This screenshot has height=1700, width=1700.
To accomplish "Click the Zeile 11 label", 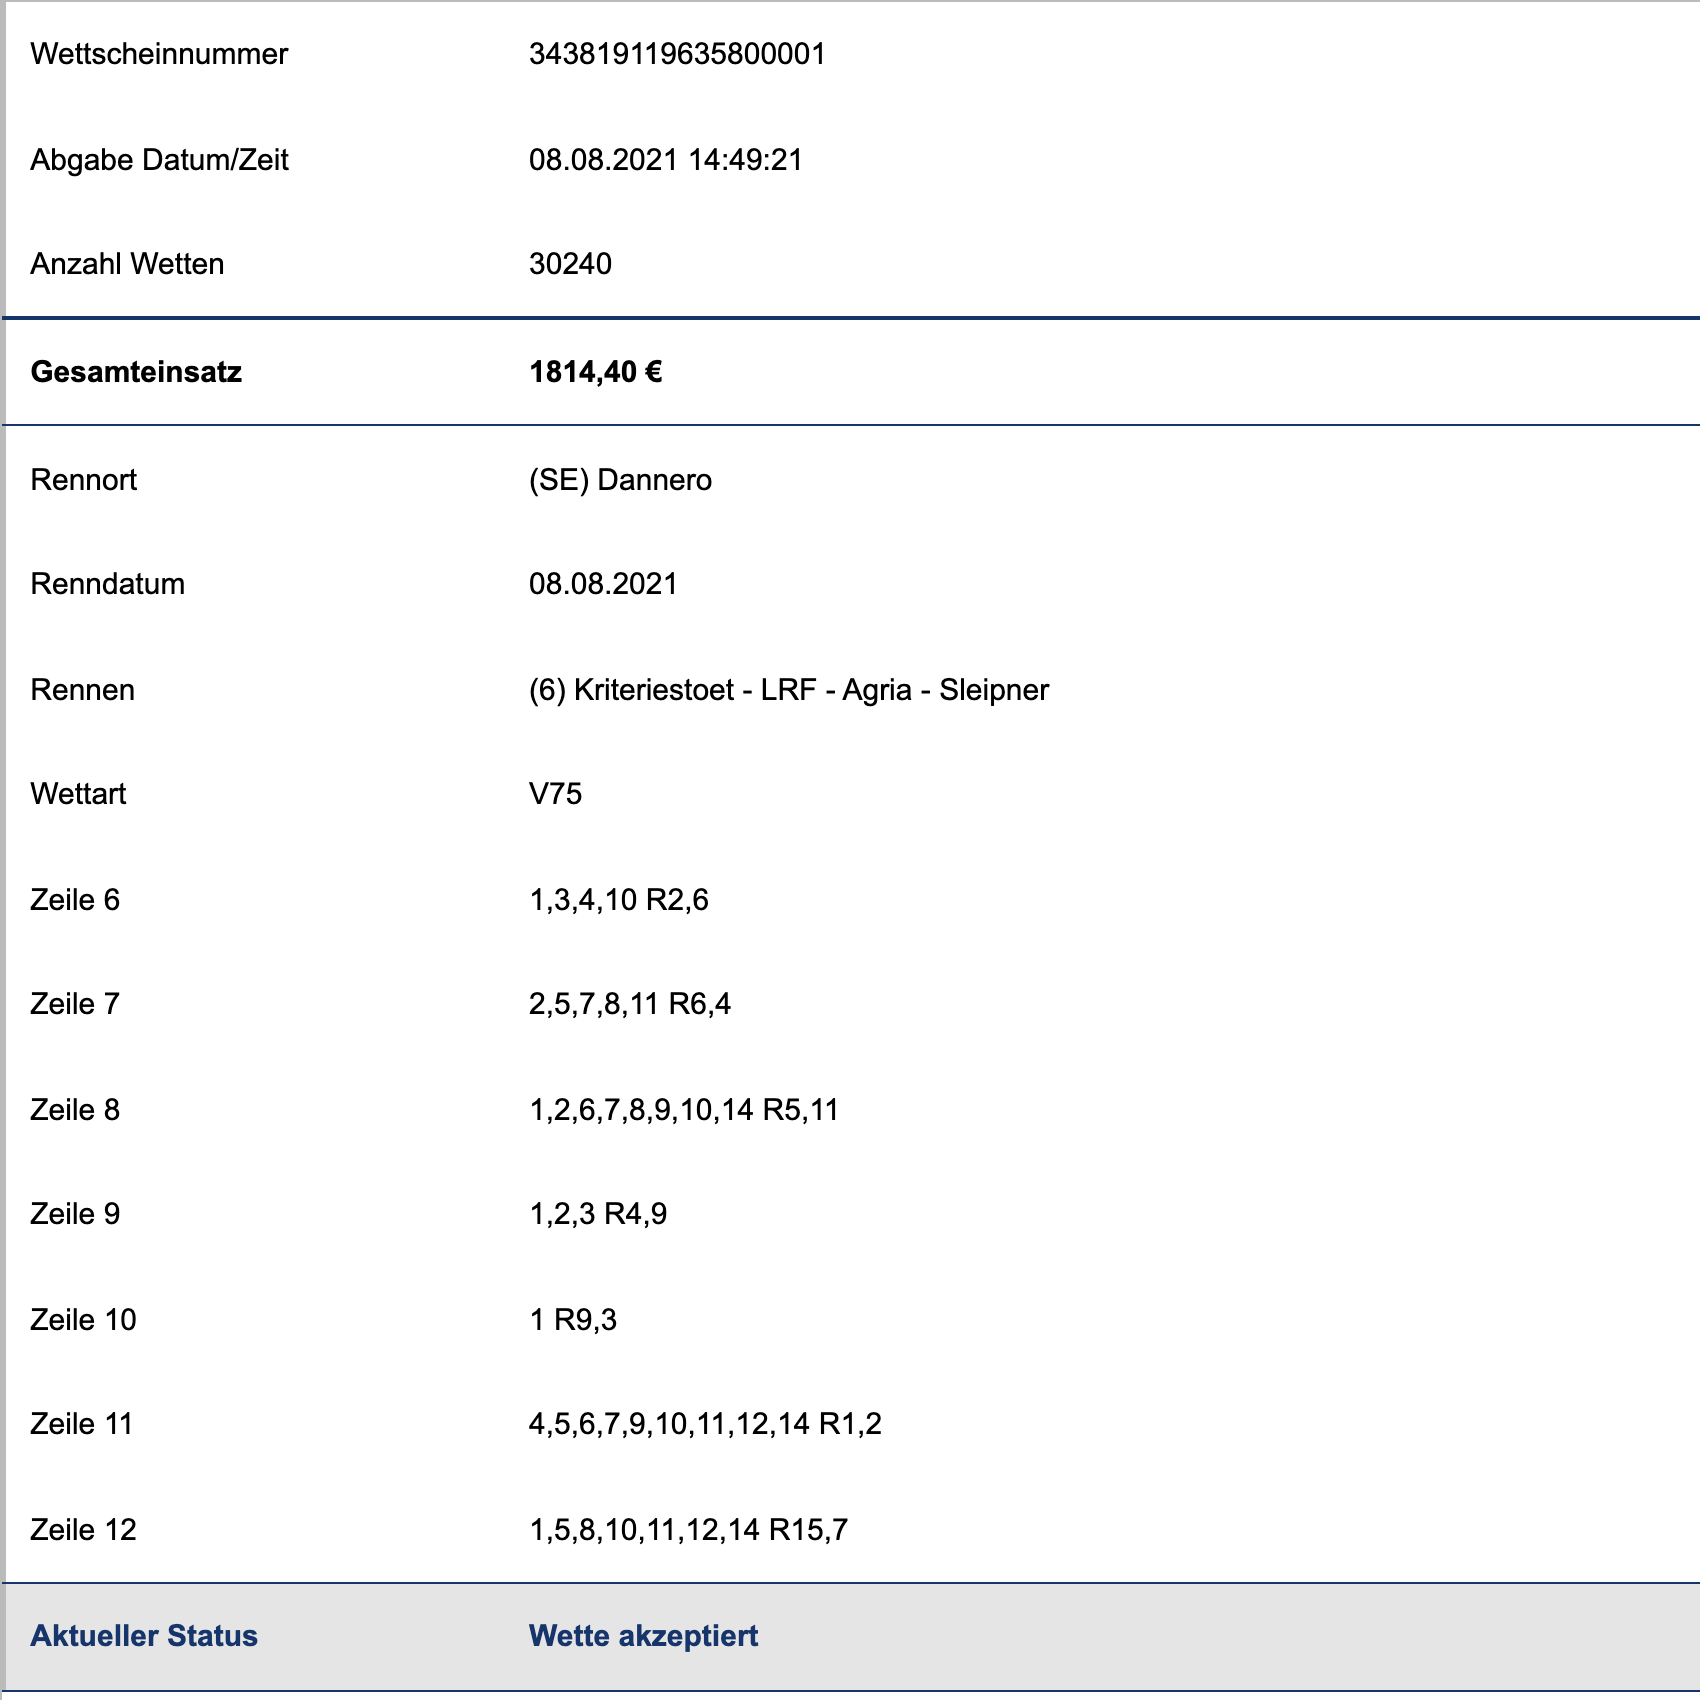I will pyautogui.click(x=82, y=1424).
